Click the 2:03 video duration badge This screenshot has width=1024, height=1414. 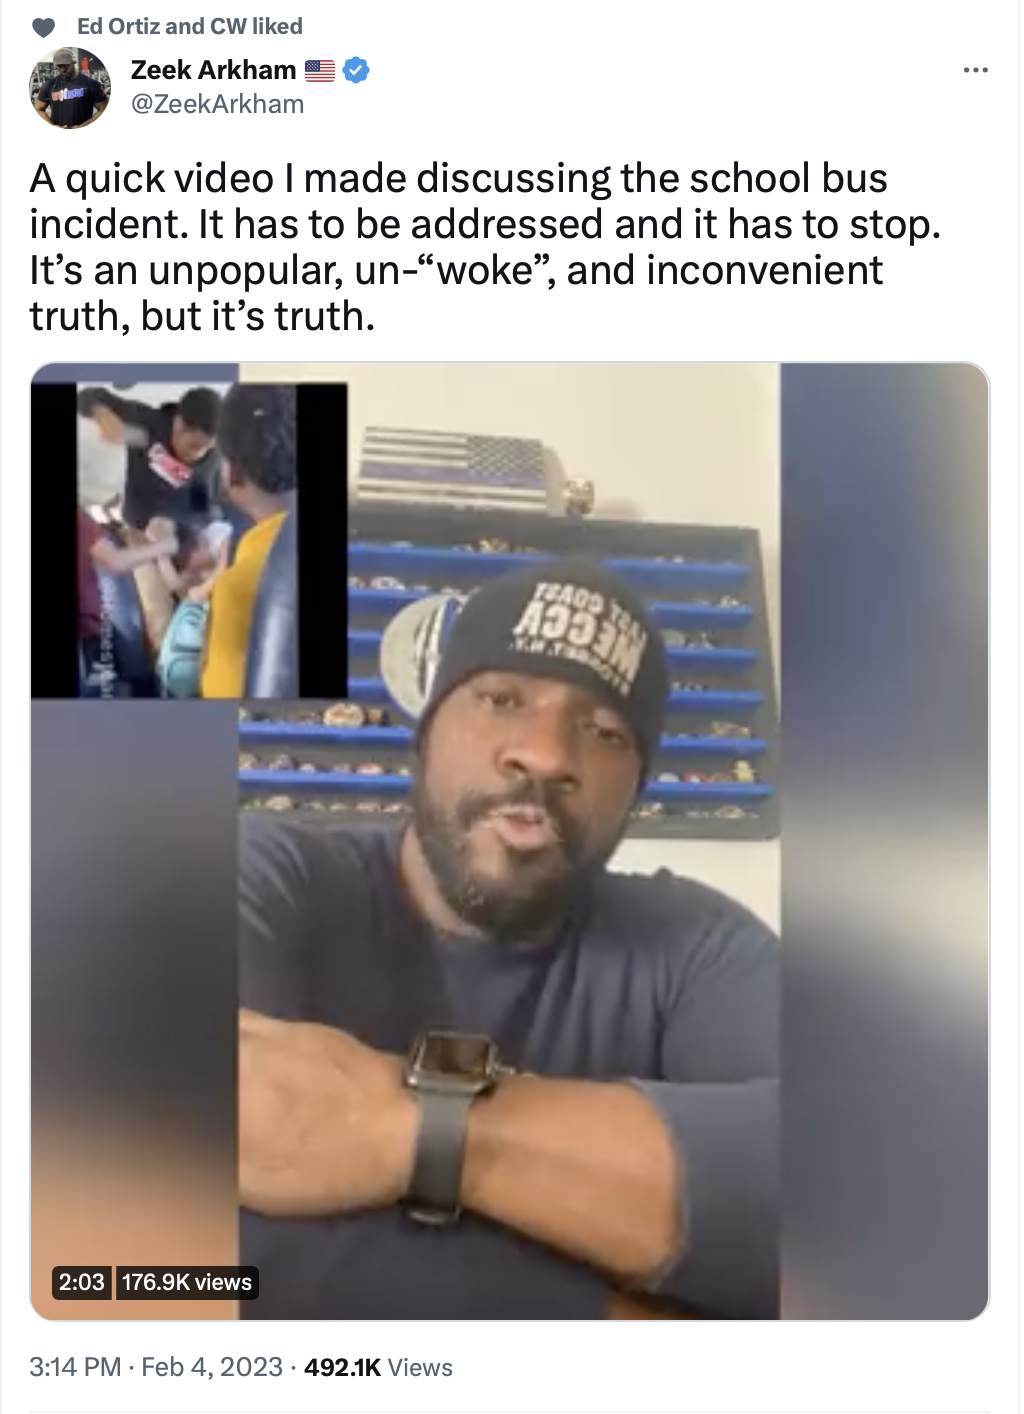81,1282
